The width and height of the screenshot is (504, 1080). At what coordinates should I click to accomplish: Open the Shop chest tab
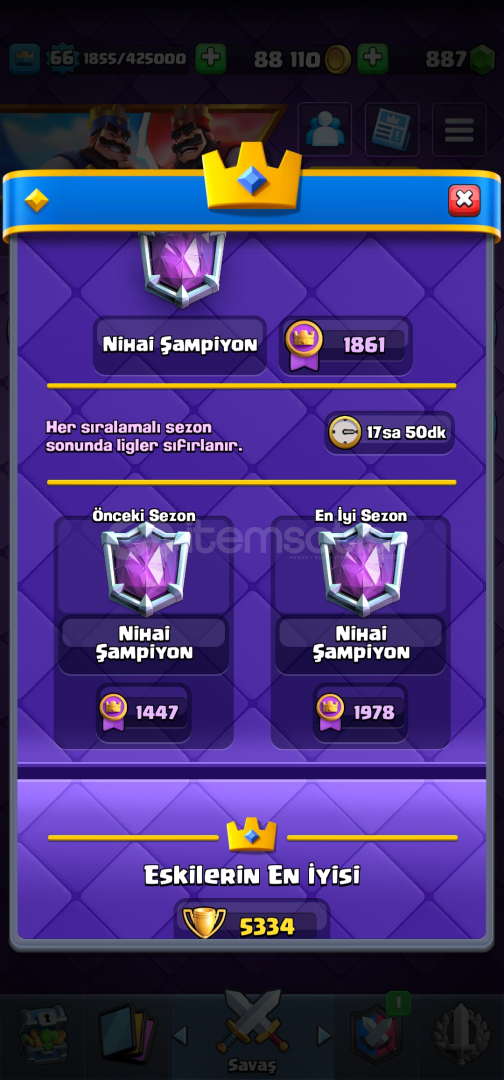43,1035
